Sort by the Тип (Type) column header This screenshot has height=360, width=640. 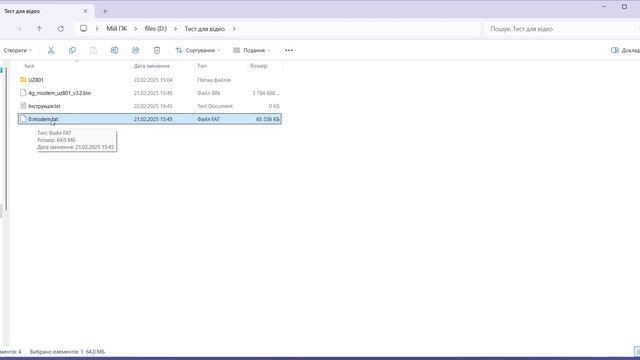point(202,66)
